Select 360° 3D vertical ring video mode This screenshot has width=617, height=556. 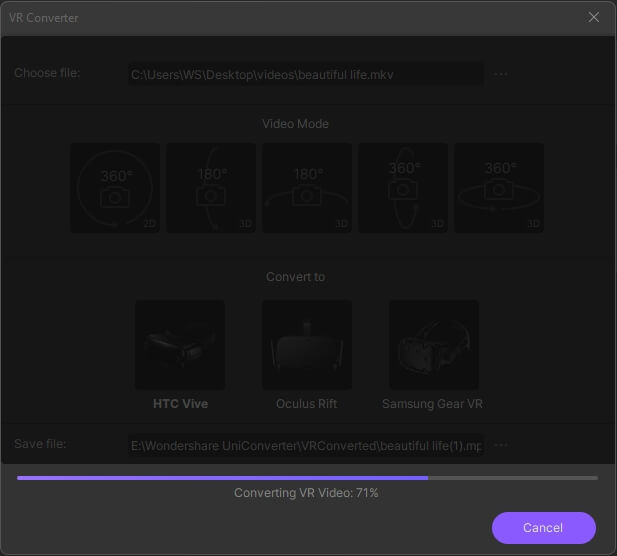click(403, 188)
